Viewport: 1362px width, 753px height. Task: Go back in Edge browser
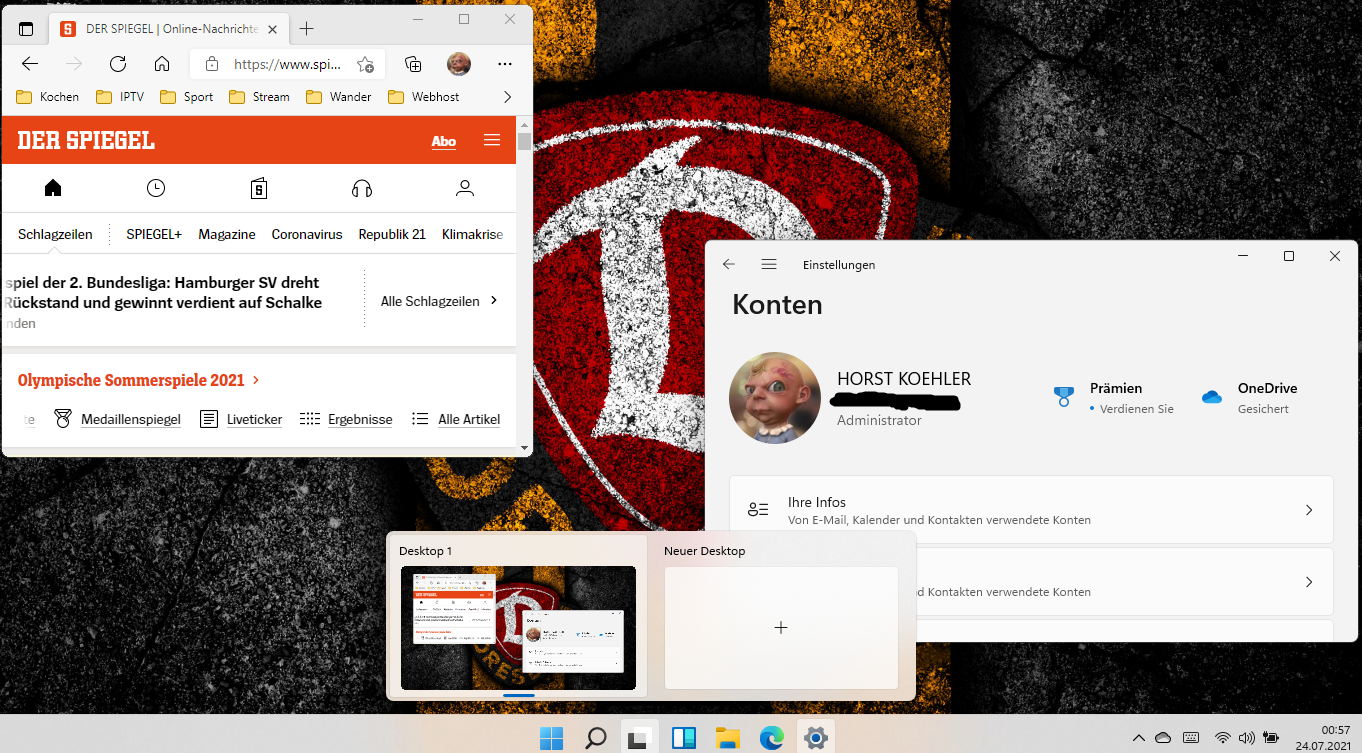coord(30,64)
